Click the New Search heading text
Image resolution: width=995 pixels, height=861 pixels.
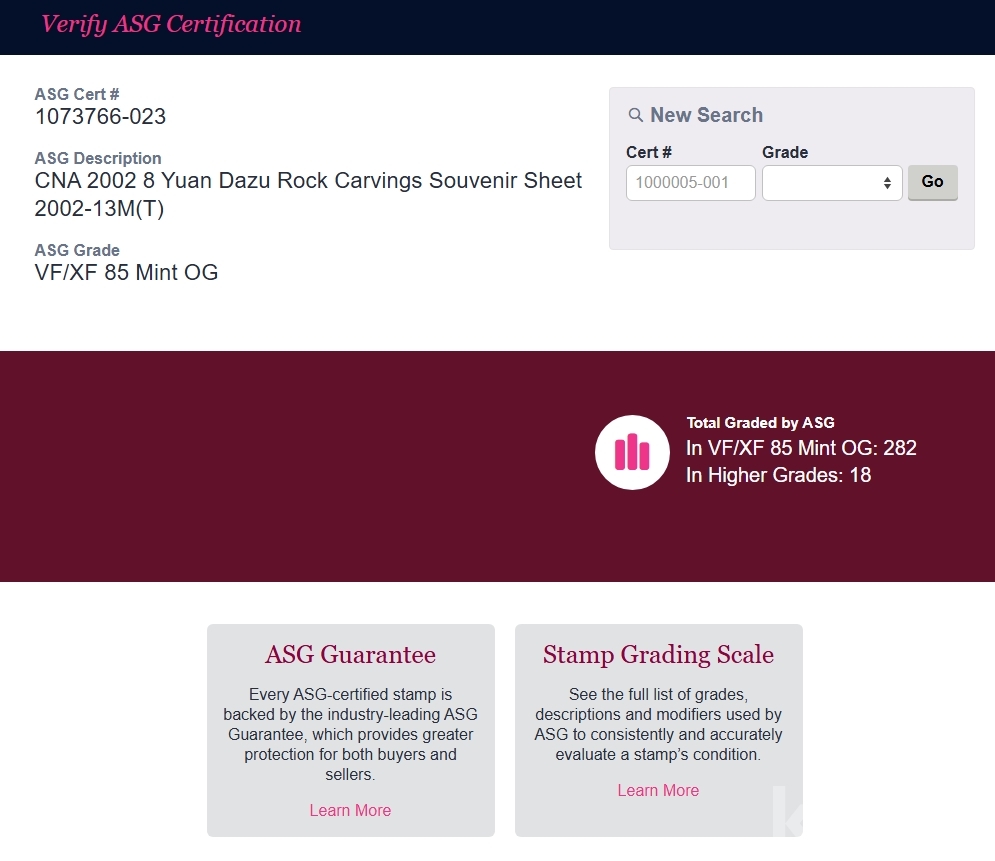[706, 115]
